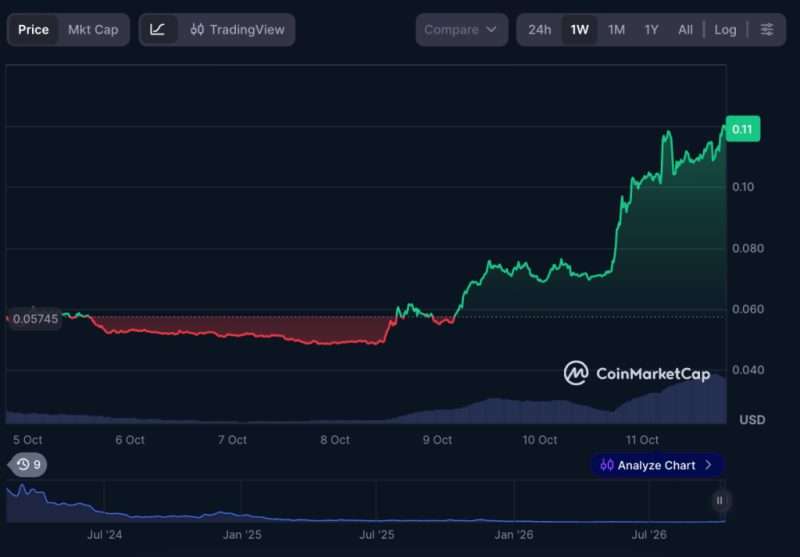The height and width of the screenshot is (557, 800).
Task: Click the 11 Oct date label
Action: [x=642, y=440]
